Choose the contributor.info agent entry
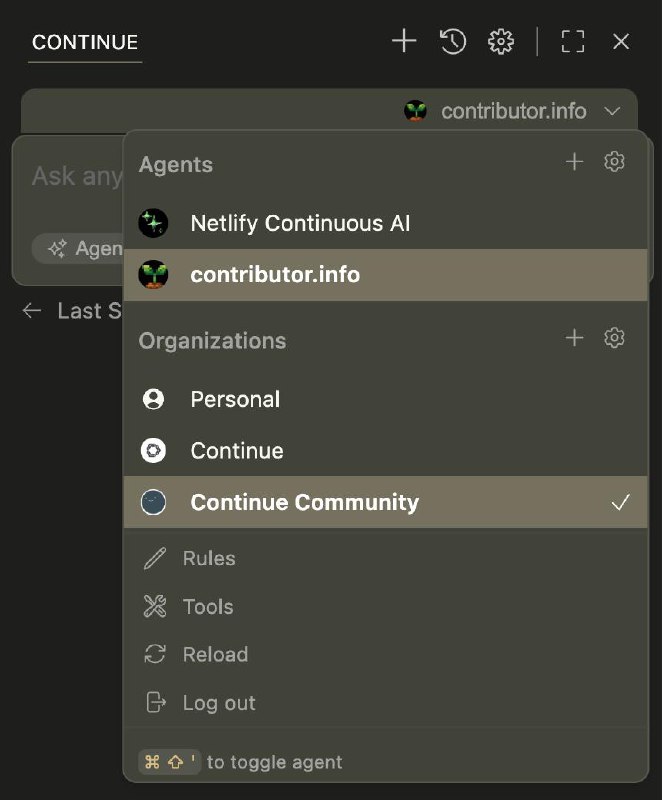The image size is (662, 800). [x=274, y=273]
